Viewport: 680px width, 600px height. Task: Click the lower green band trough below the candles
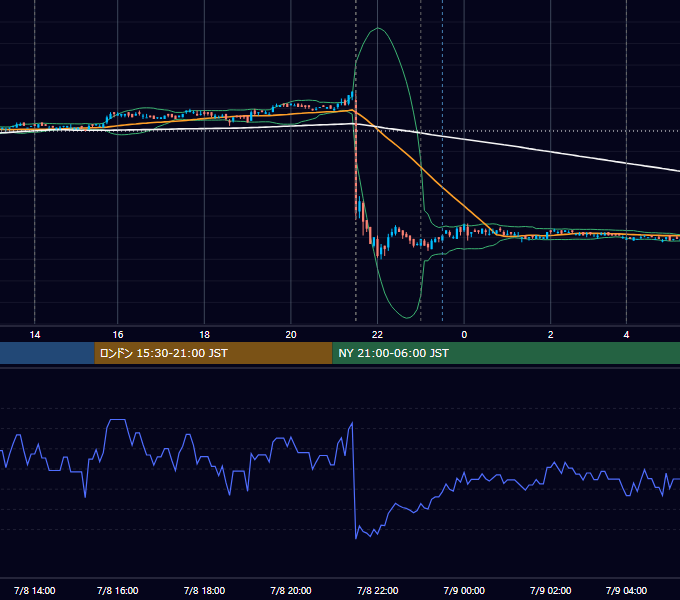pyautogui.click(x=407, y=318)
